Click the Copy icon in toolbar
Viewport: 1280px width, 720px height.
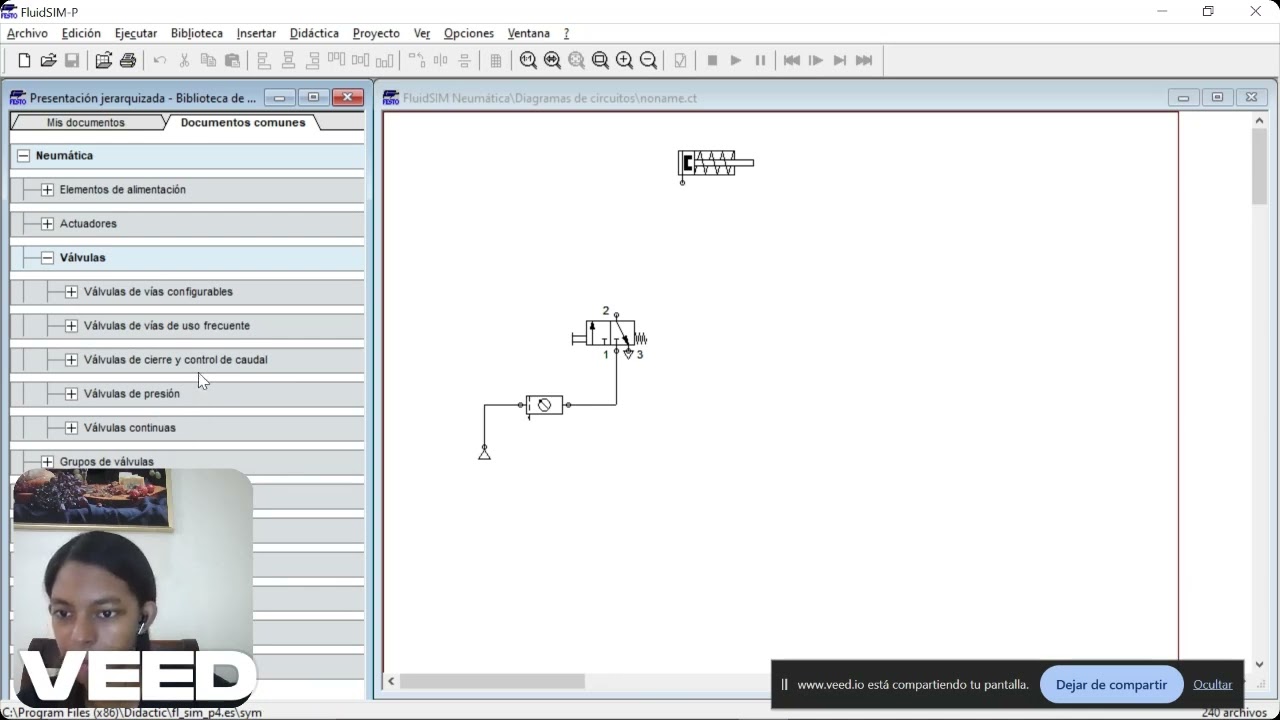pos(208,60)
